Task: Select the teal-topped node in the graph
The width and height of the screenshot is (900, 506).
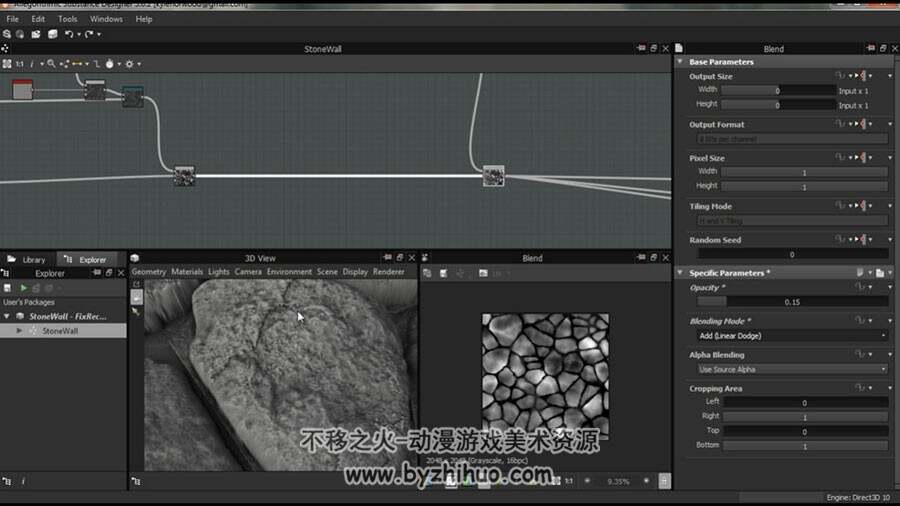Action: coord(133,96)
